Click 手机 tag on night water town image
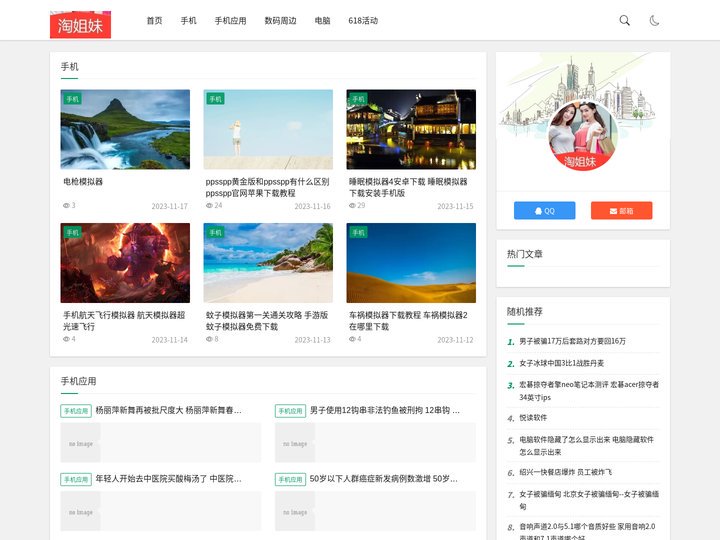The height and width of the screenshot is (540, 720). point(358,99)
